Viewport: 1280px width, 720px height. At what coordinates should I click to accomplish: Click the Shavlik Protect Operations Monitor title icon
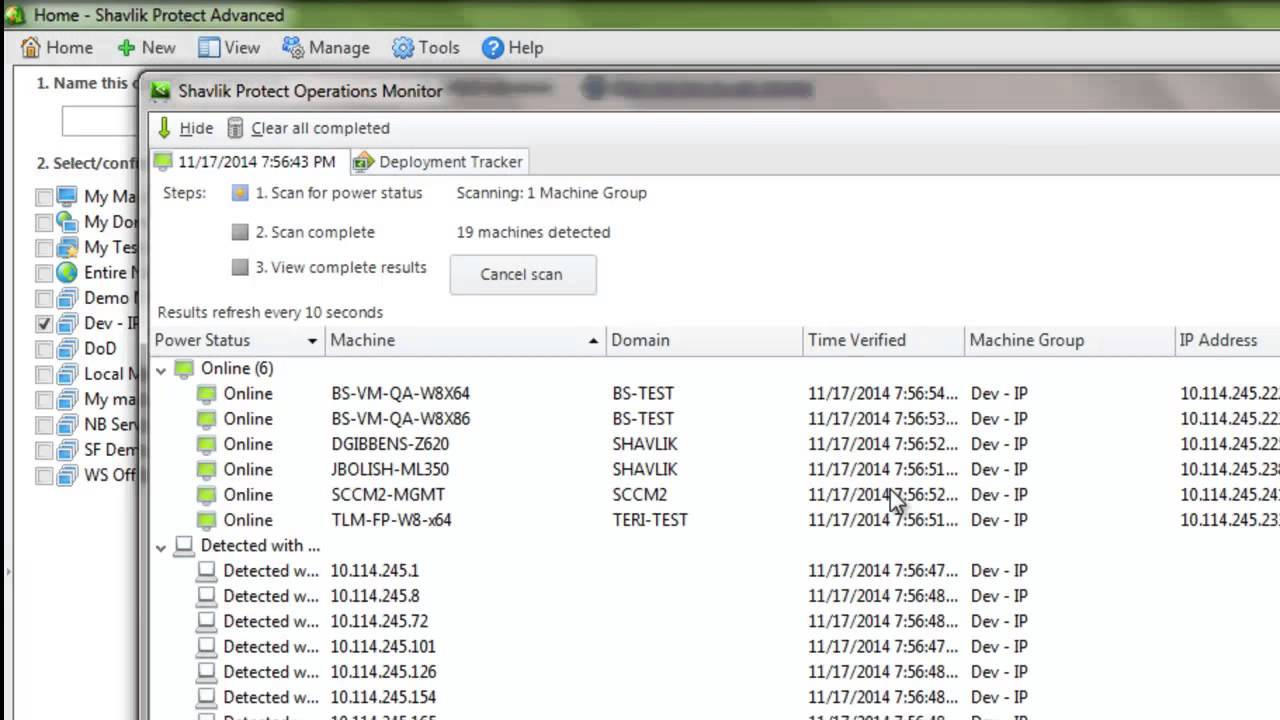click(161, 91)
